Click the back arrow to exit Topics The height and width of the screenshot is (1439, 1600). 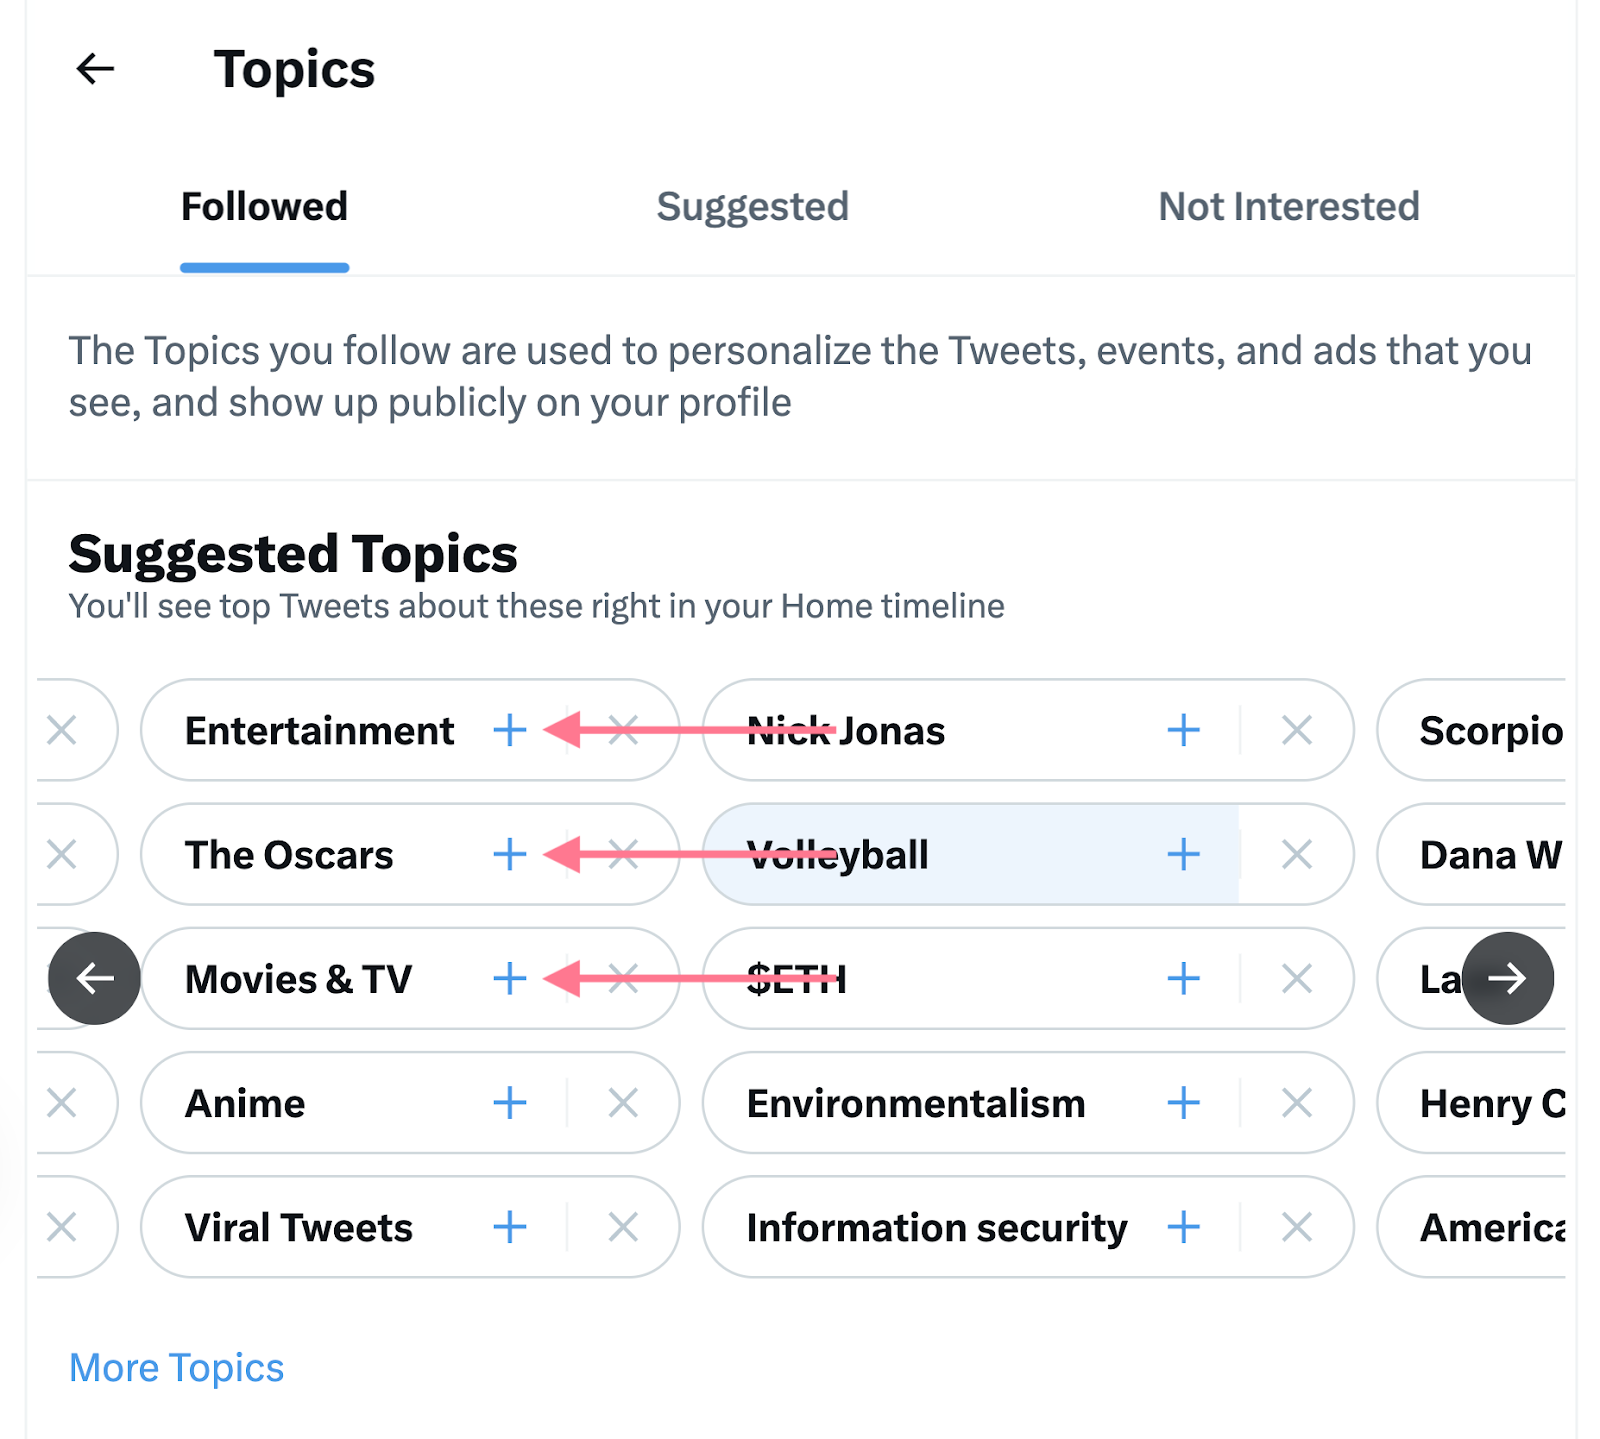coord(95,68)
